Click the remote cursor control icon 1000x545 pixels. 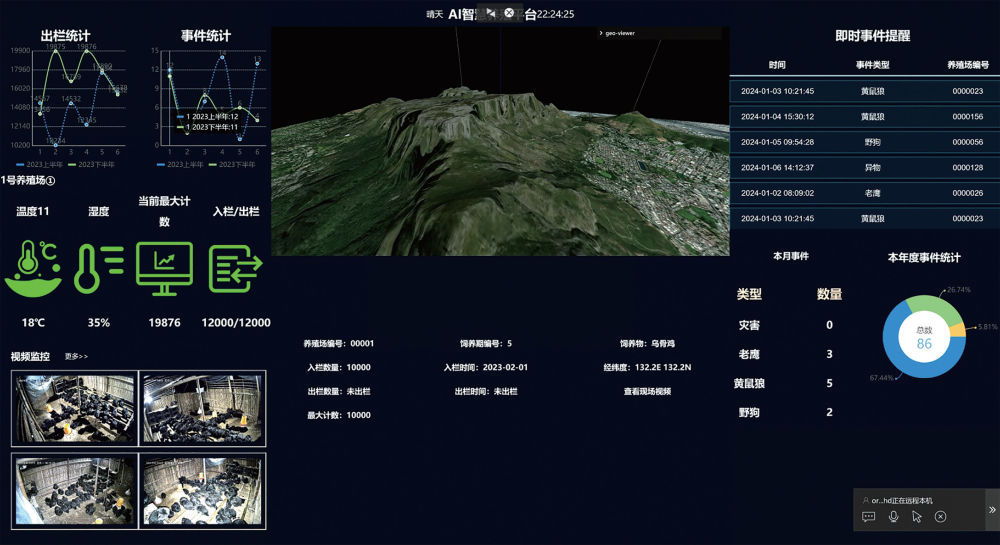coord(917,517)
